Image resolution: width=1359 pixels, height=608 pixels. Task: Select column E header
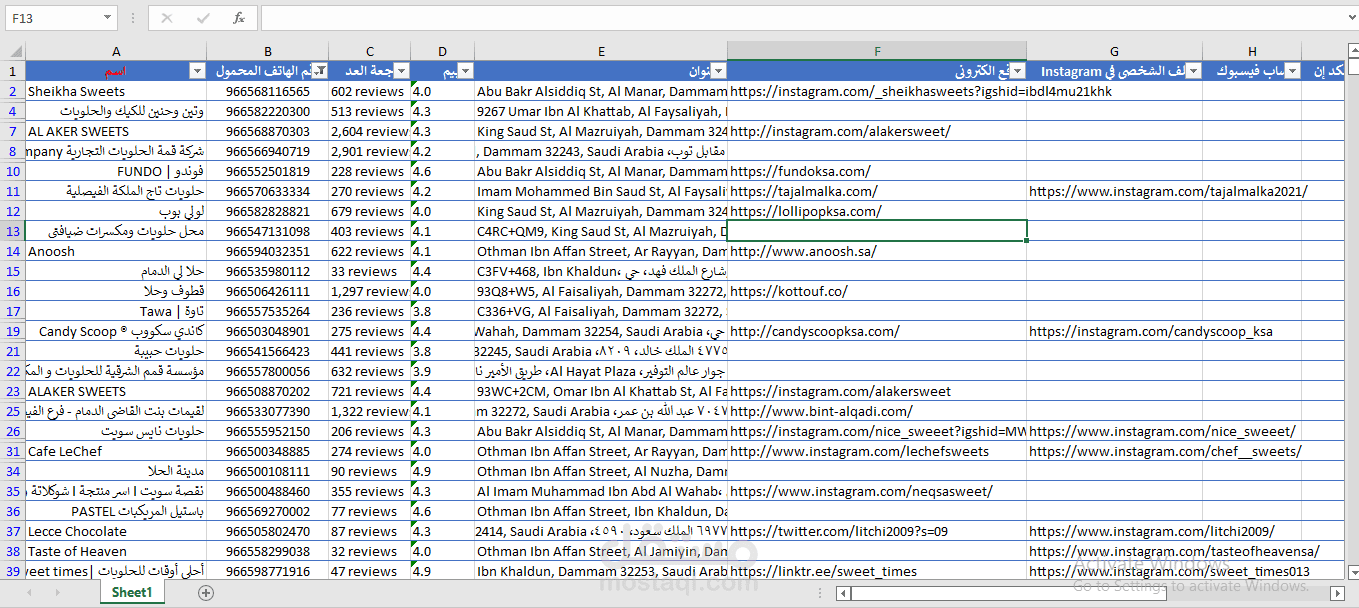pos(601,51)
